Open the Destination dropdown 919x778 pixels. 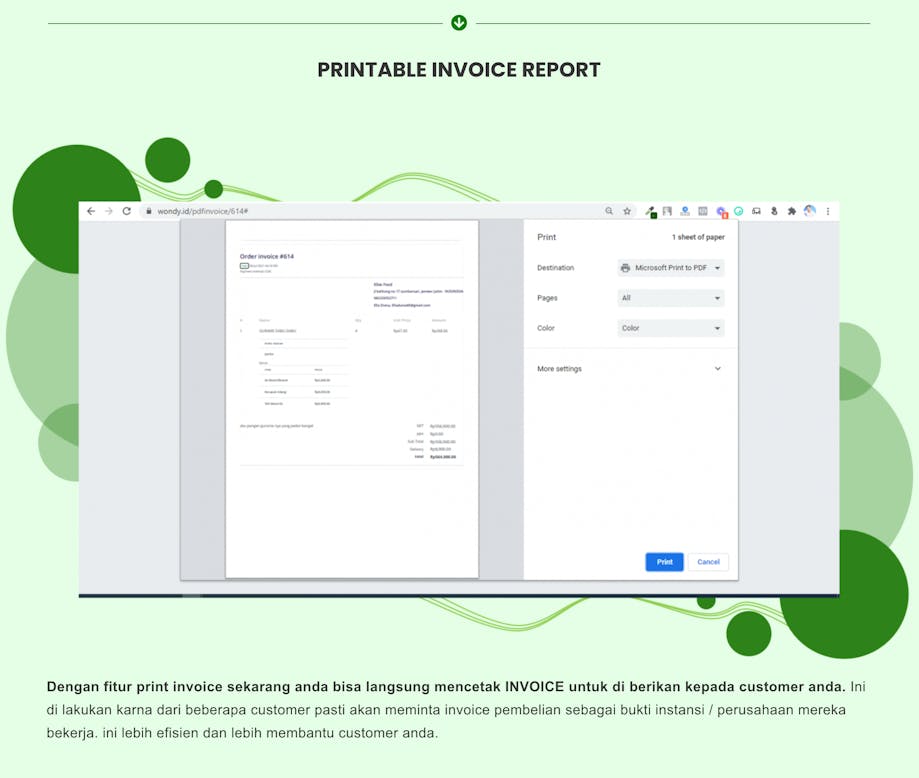(670, 268)
